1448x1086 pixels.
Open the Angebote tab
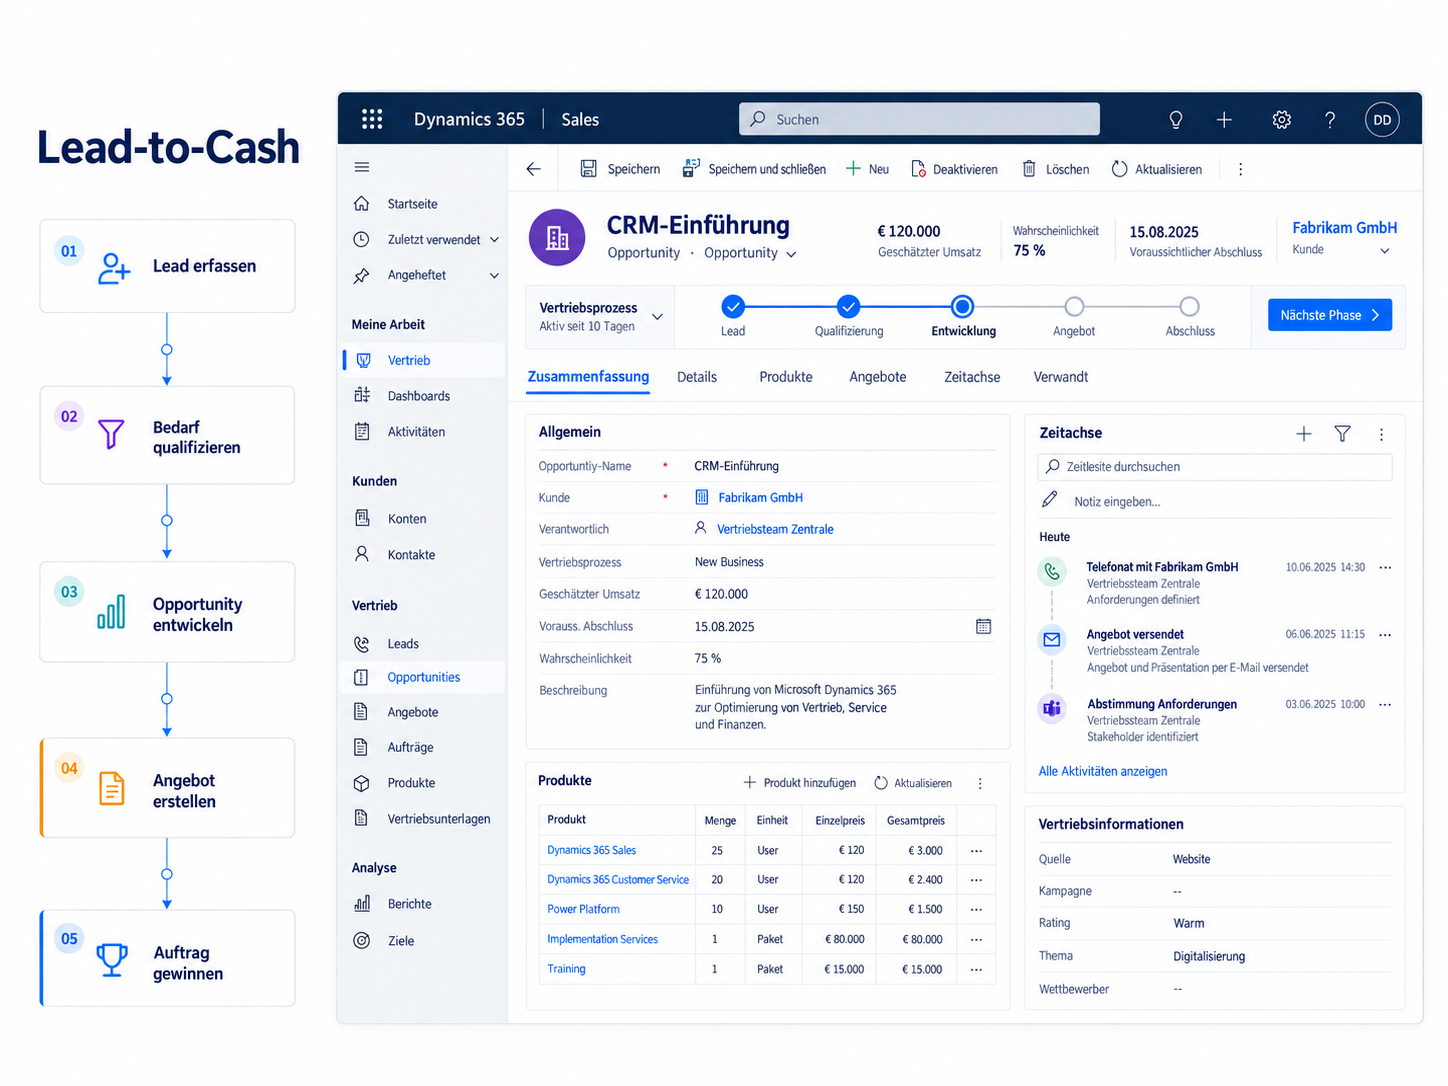coord(878,377)
